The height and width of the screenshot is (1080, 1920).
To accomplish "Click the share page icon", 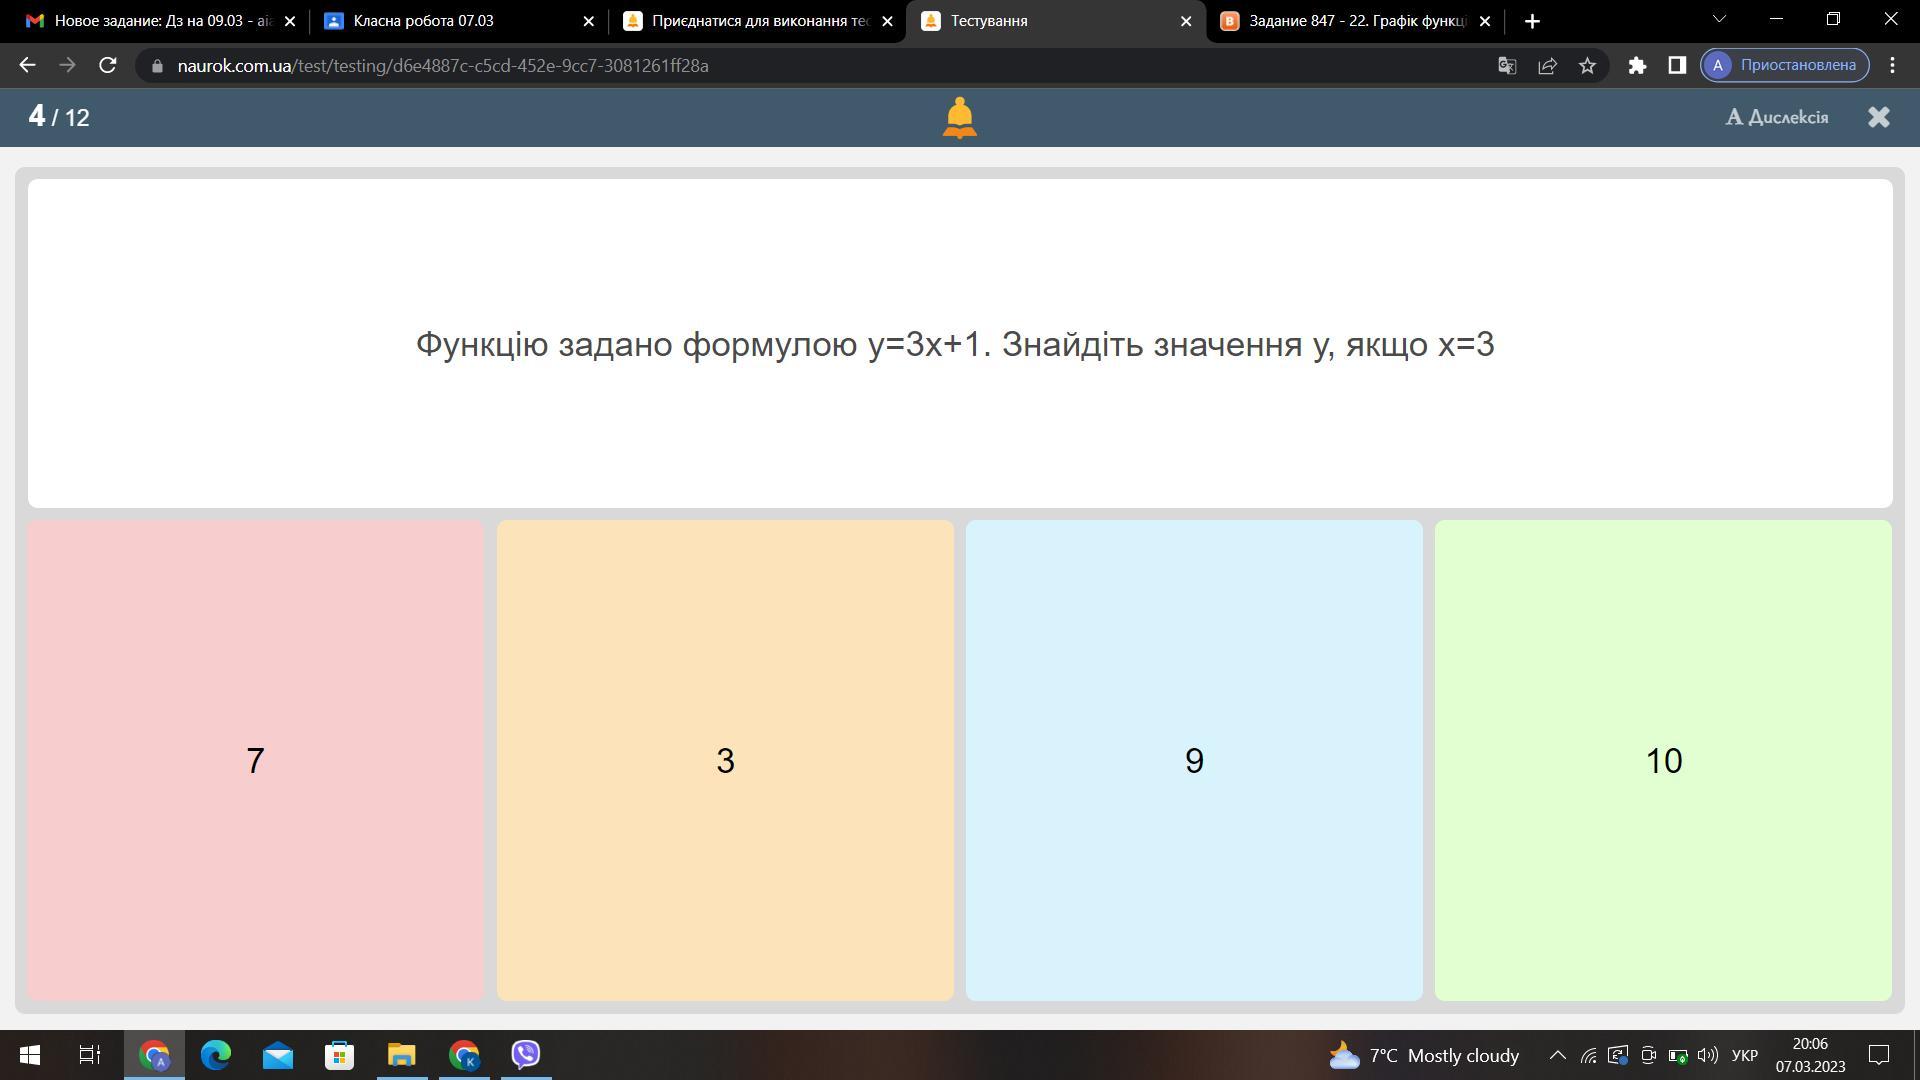I will 1547,65.
